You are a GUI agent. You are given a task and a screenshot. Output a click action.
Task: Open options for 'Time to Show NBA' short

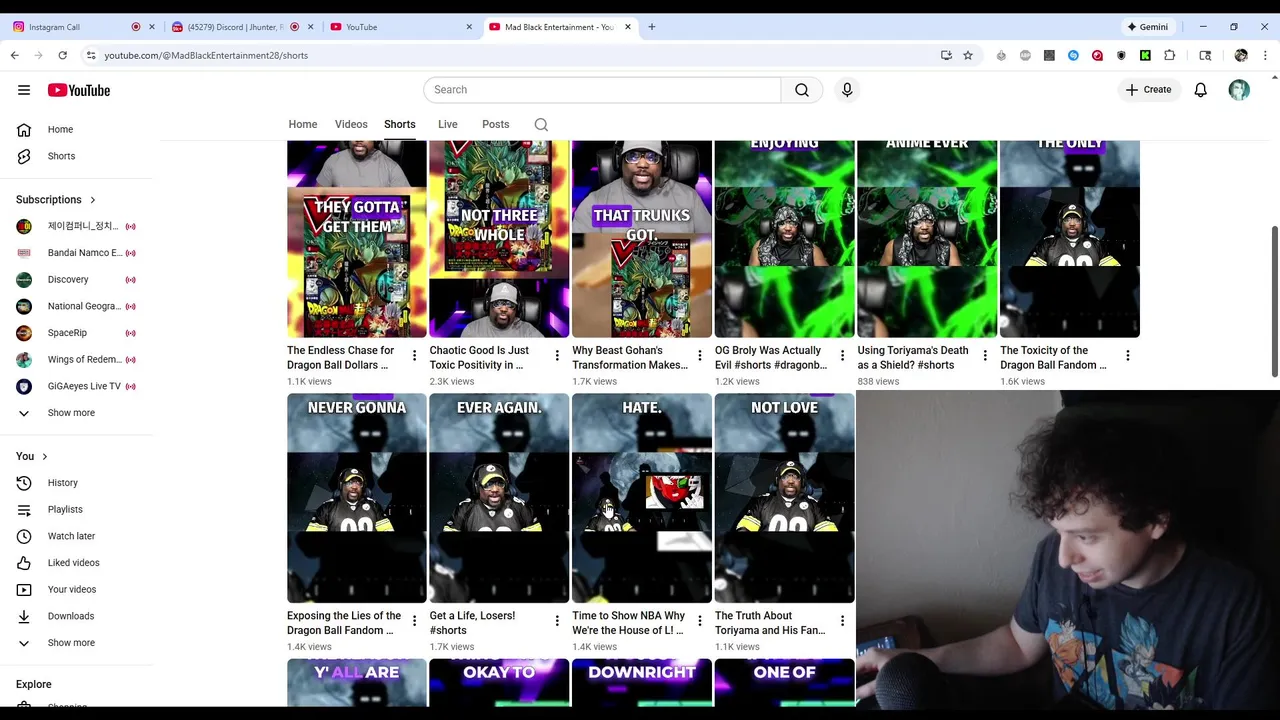coord(700,621)
